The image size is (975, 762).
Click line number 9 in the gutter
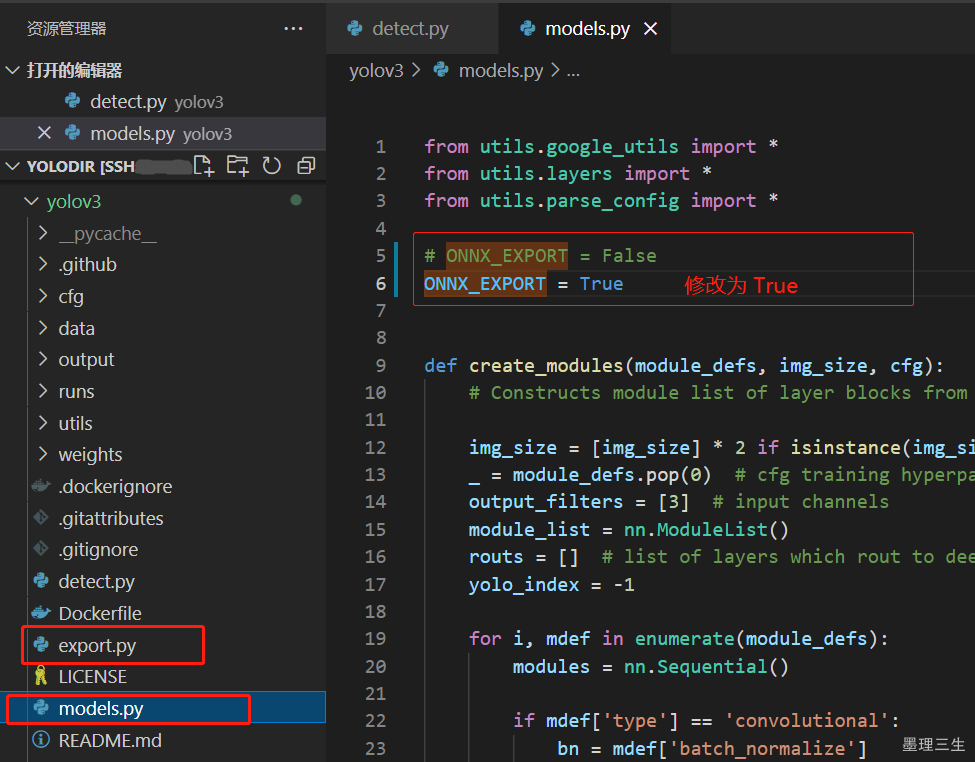click(x=381, y=366)
